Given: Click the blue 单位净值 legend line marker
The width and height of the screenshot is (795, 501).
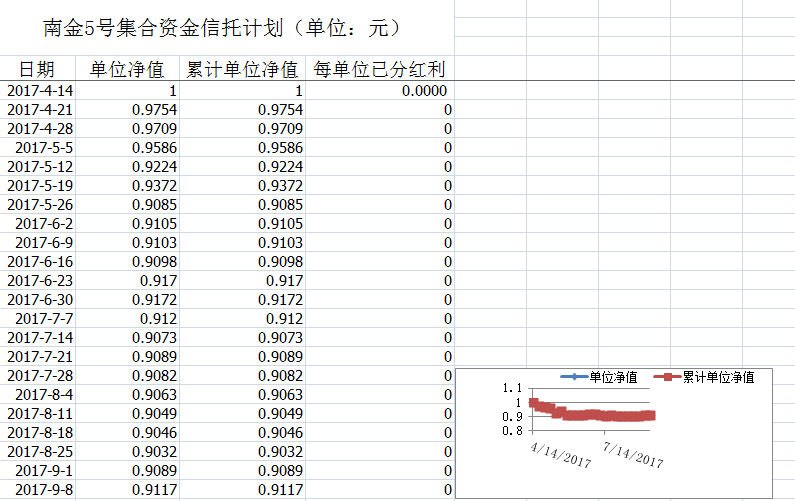Looking at the screenshot, I should point(573,377).
